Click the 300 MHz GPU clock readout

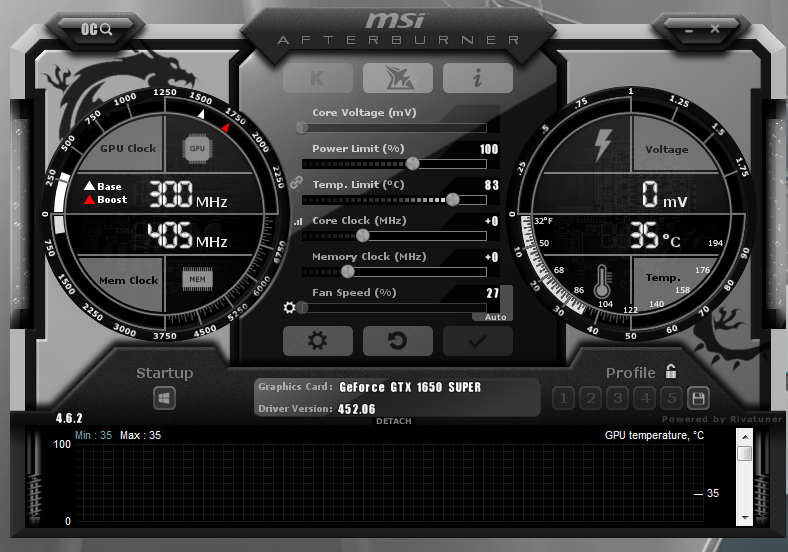(x=188, y=195)
